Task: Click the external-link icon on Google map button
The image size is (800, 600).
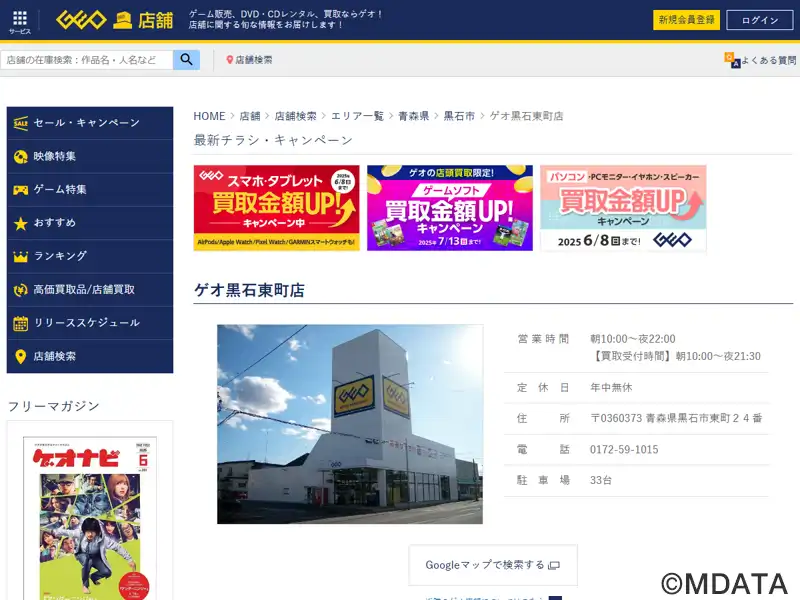Action: 554,565
